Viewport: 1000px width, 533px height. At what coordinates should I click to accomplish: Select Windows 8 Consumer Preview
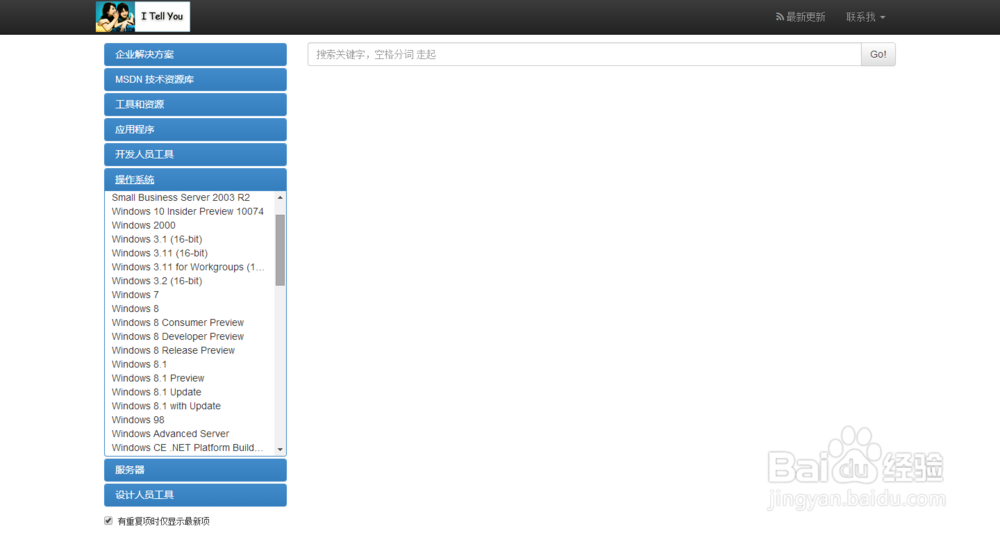tap(178, 323)
